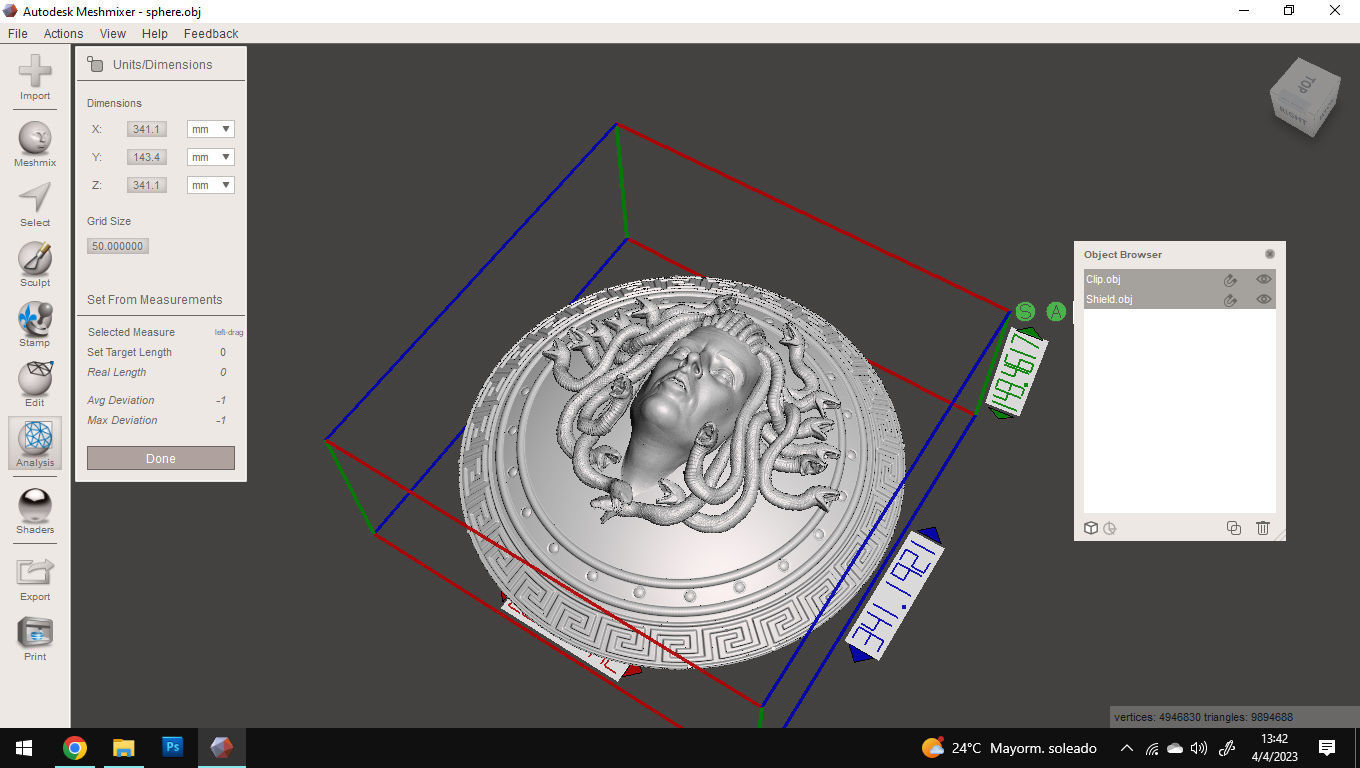Click the 143.4617 dimension label in viewport

tap(1017, 374)
